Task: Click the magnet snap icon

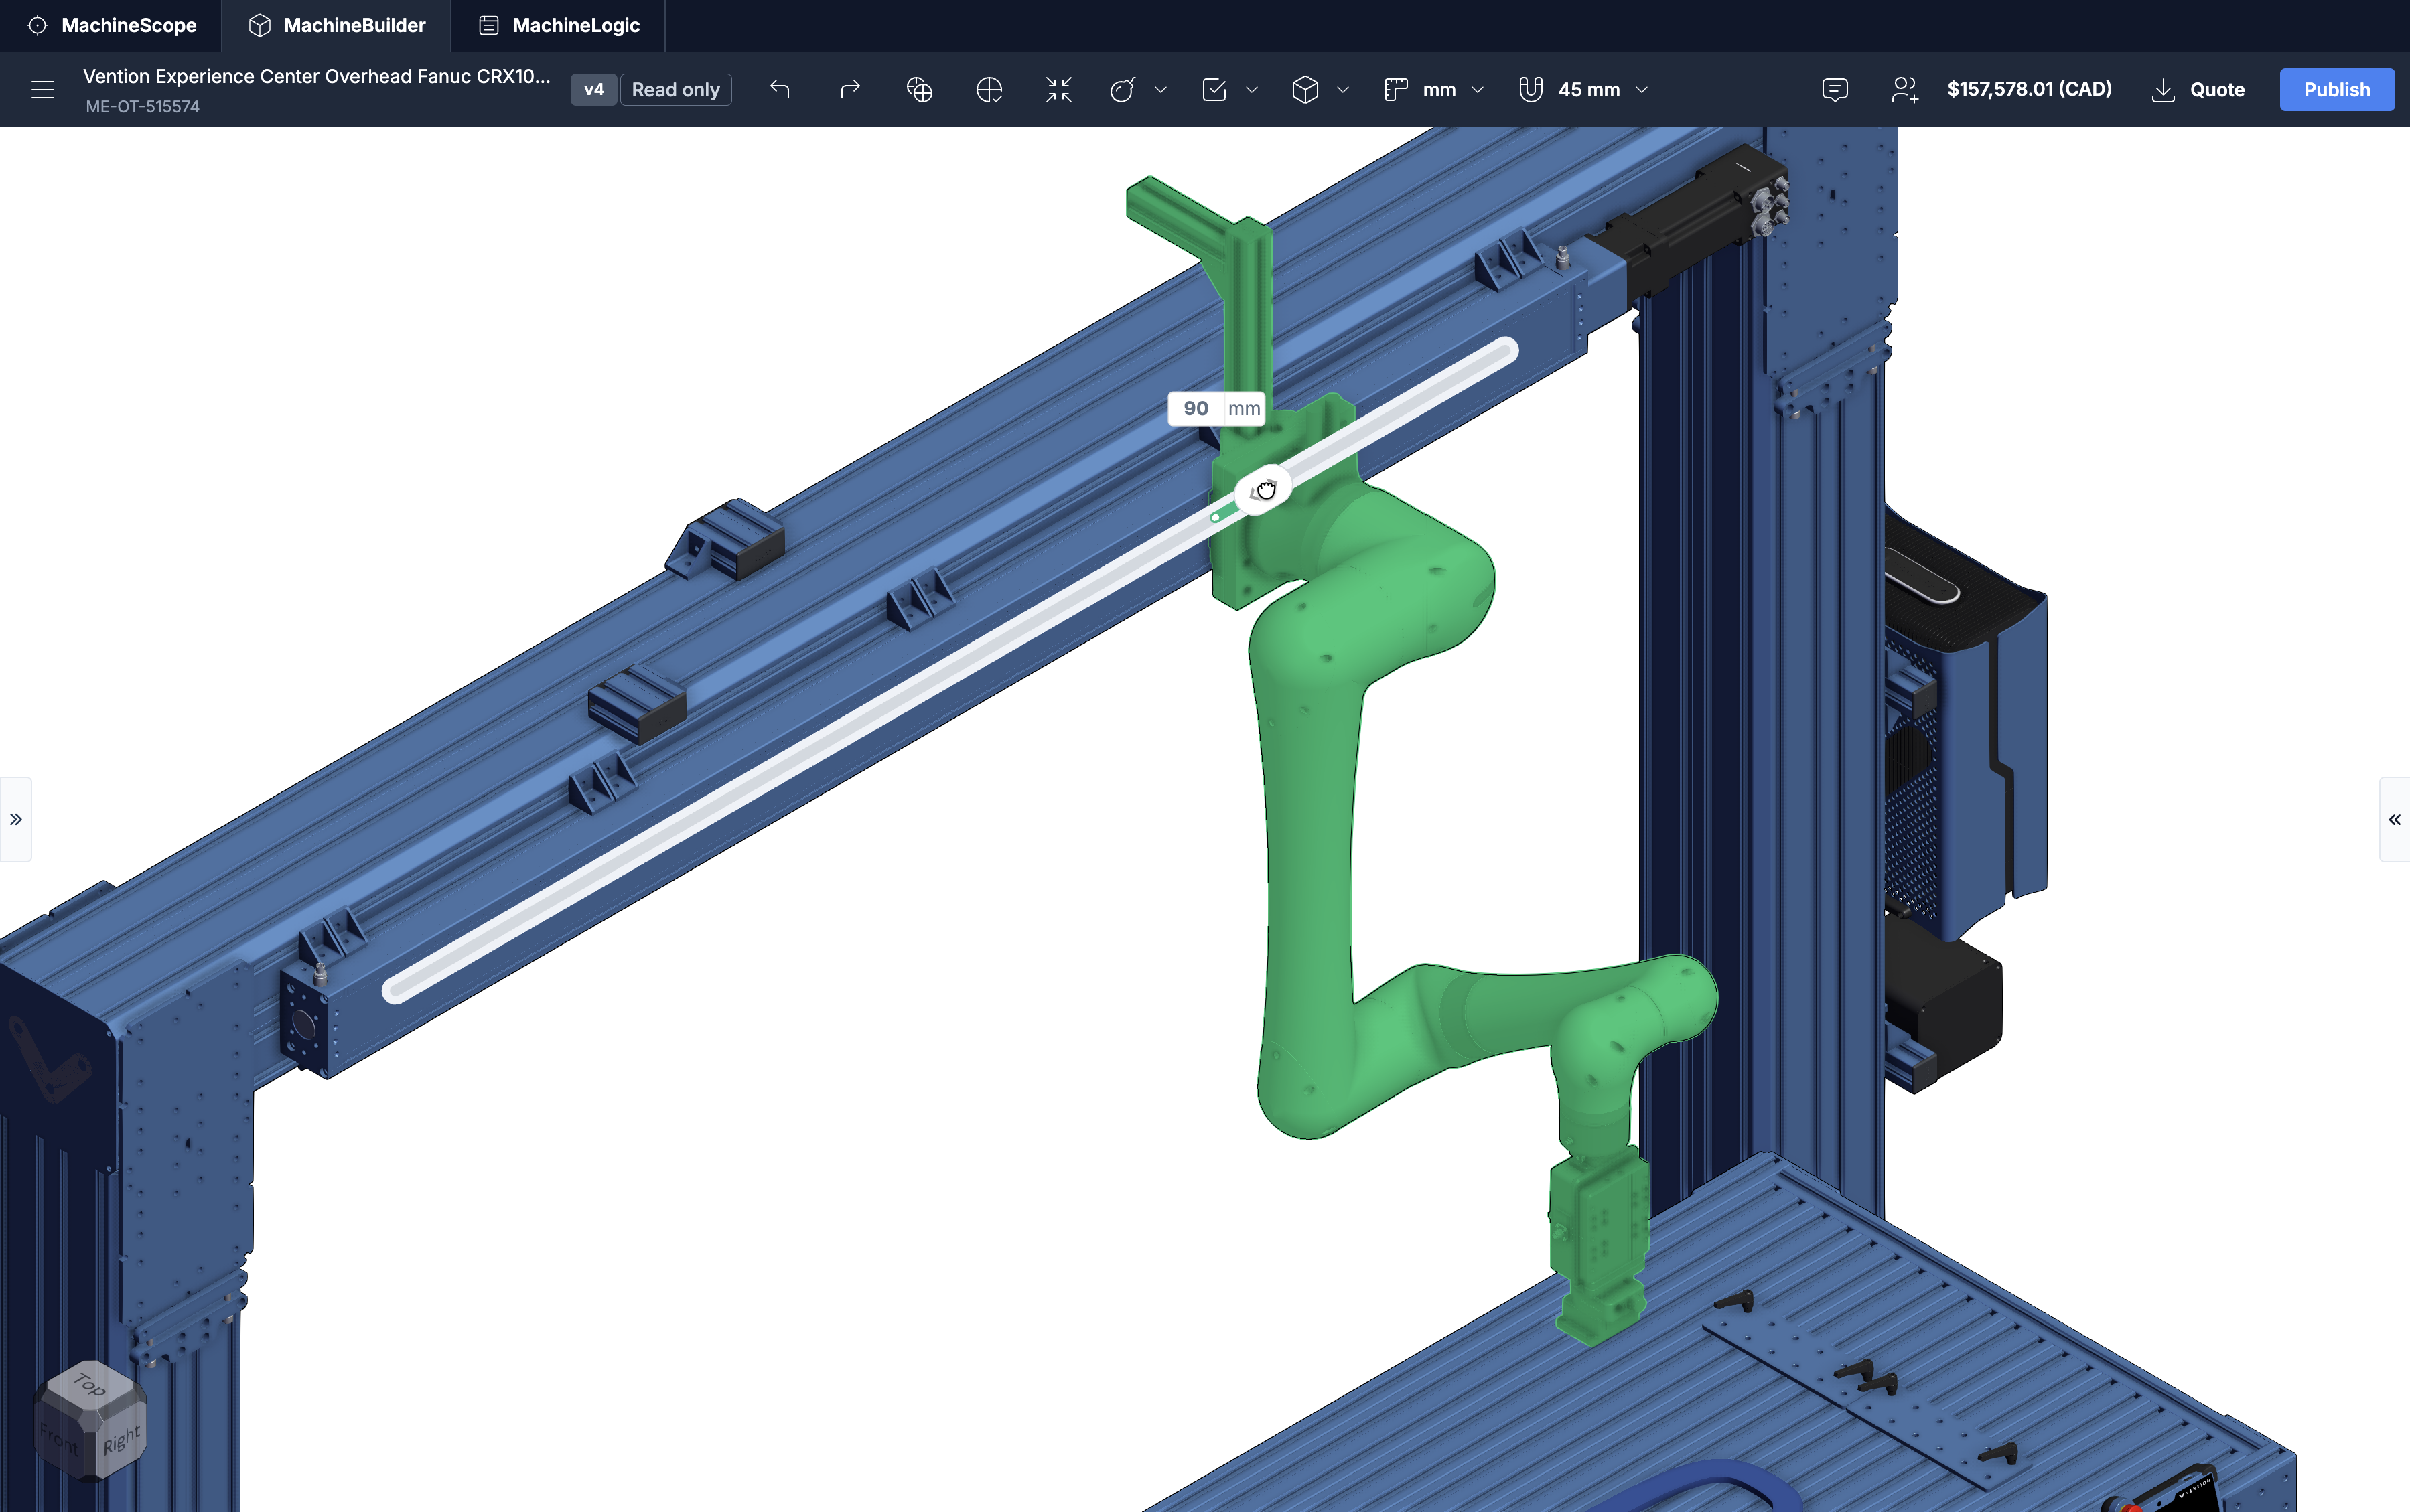Action: point(1531,90)
